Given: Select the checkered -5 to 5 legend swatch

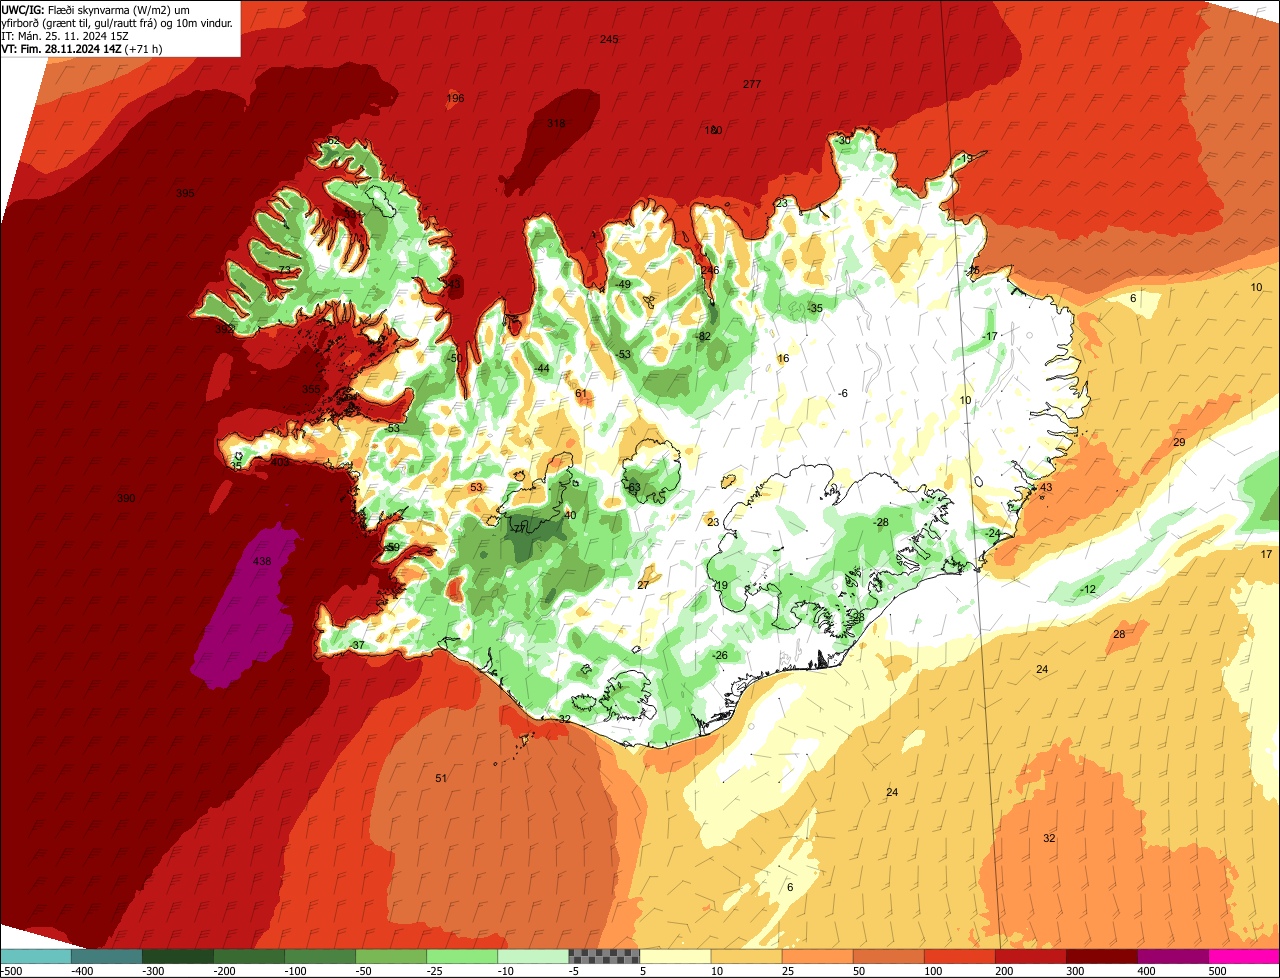Looking at the screenshot, I should pos(604,957).
